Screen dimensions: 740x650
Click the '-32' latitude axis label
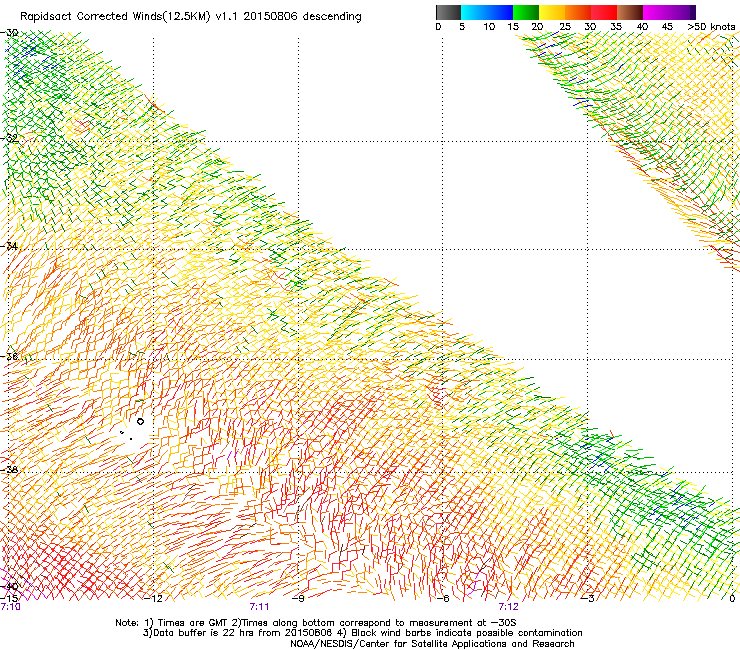click(x=9, y=138)
